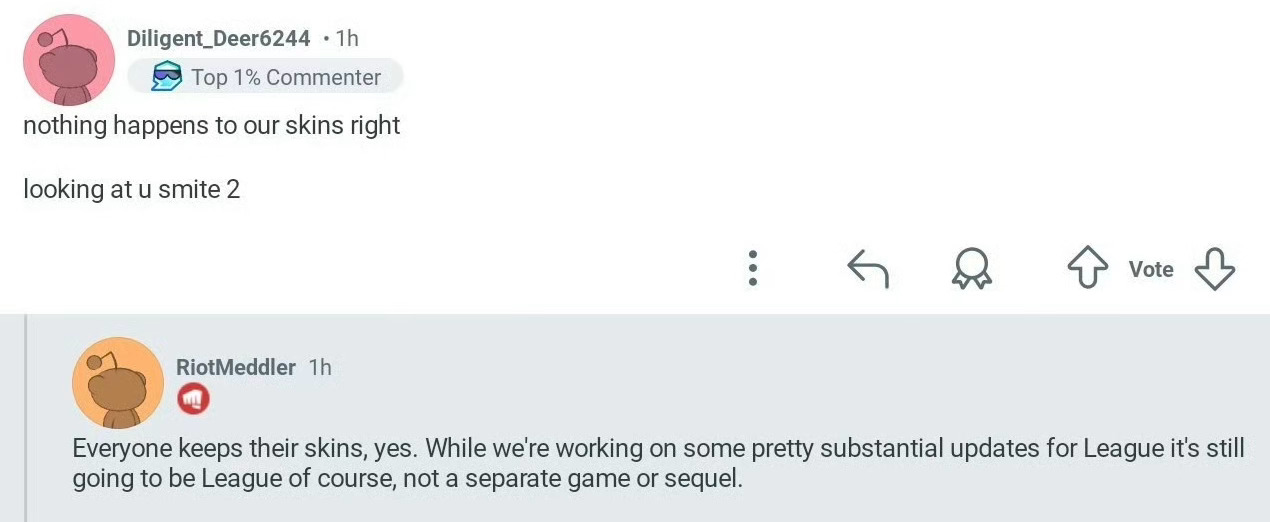Click the text "nothing happens to our skins right"
Viewport: 1270px width, 522px height.
211,126
